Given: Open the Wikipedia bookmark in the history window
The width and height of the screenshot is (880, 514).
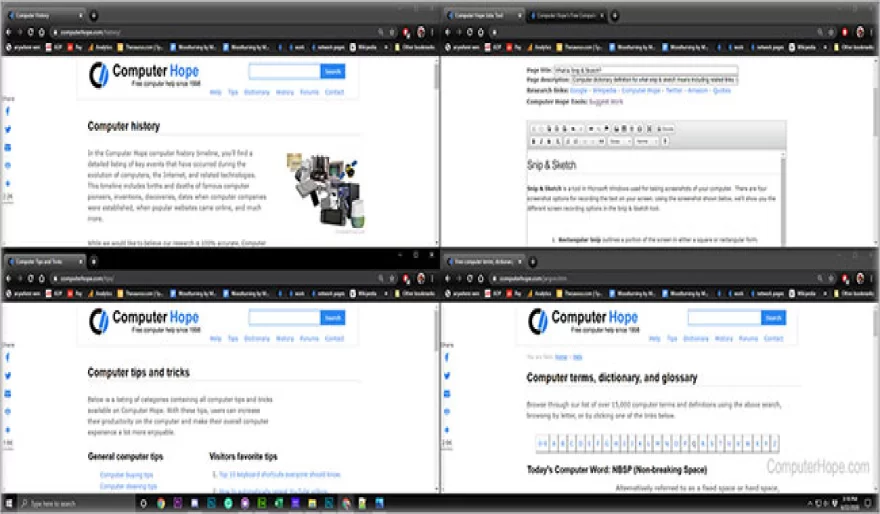Looking at the screenshot, I should [363, 48].
